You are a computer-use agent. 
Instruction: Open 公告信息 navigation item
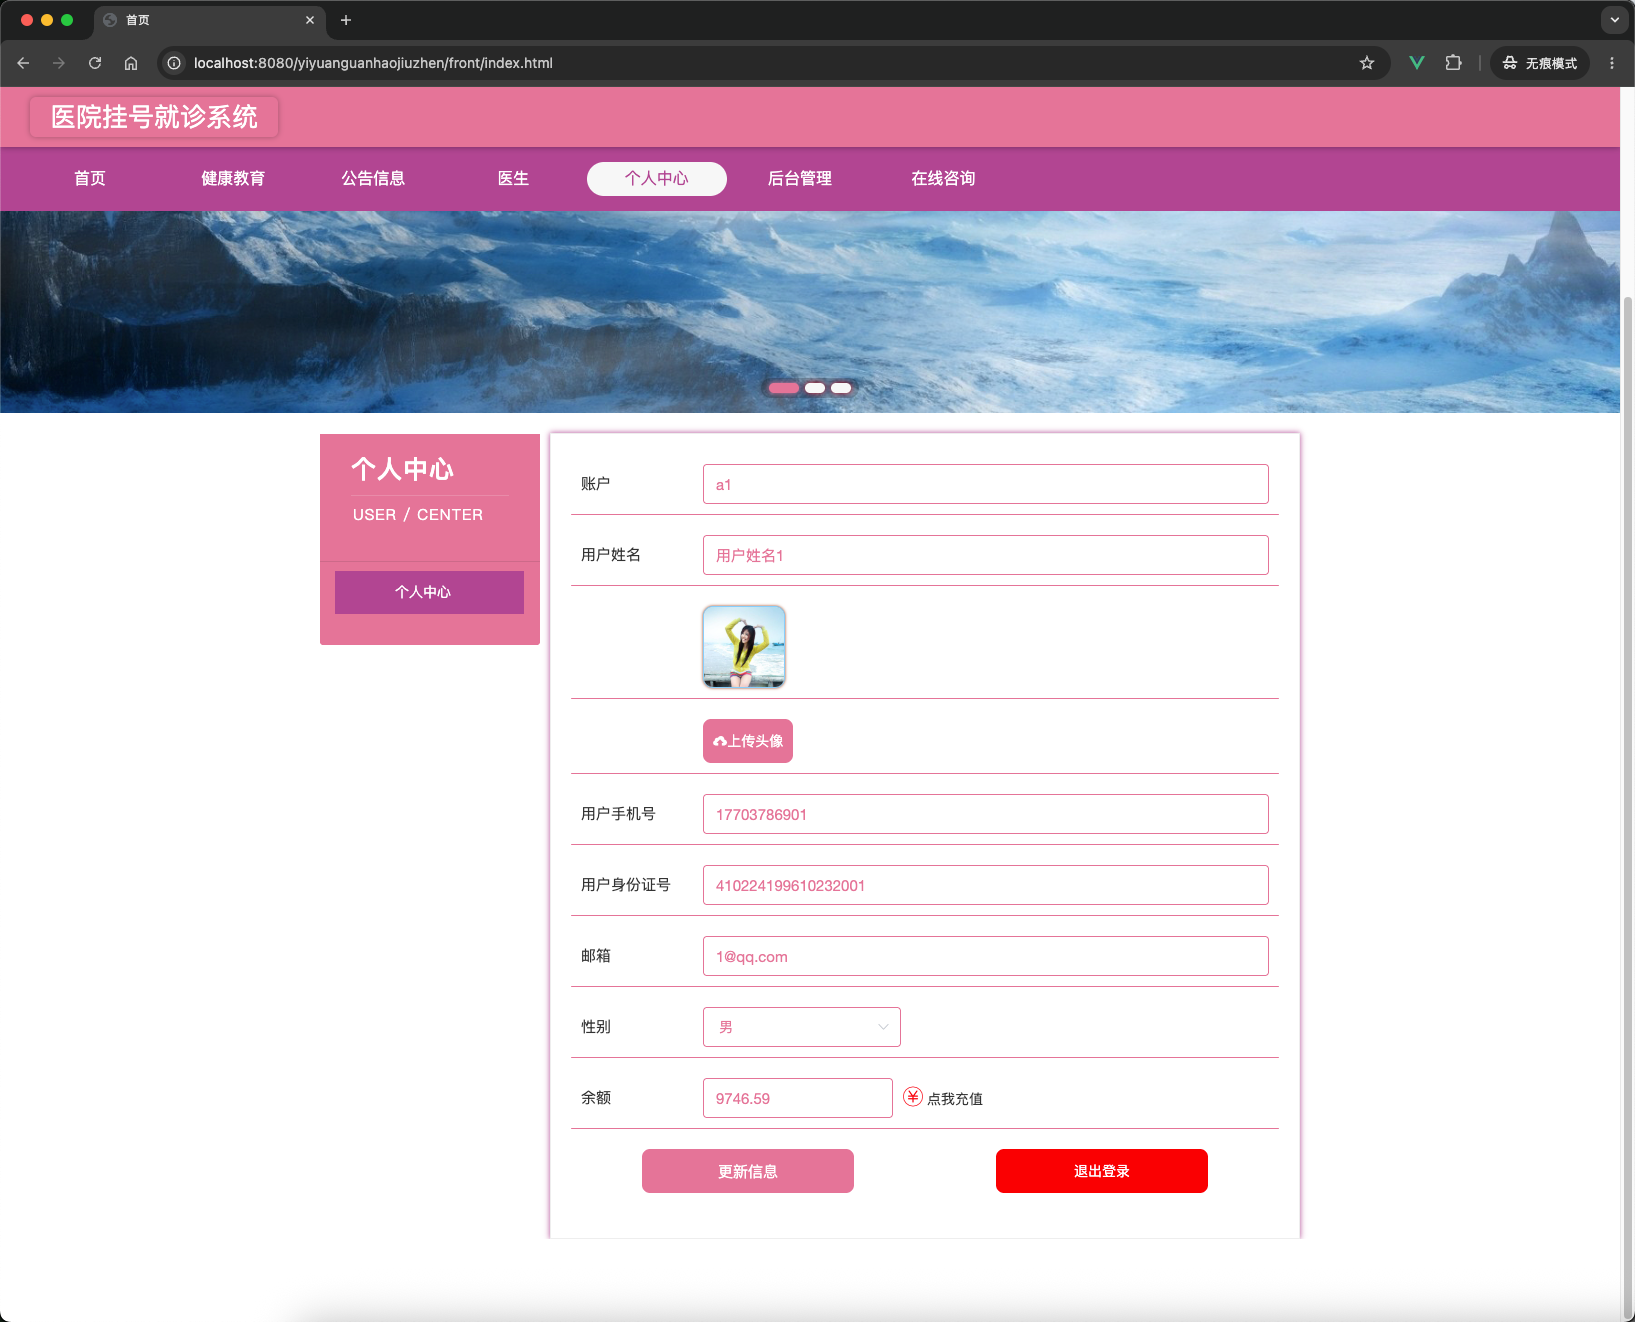pyautogui.click(x=373, y=178)
